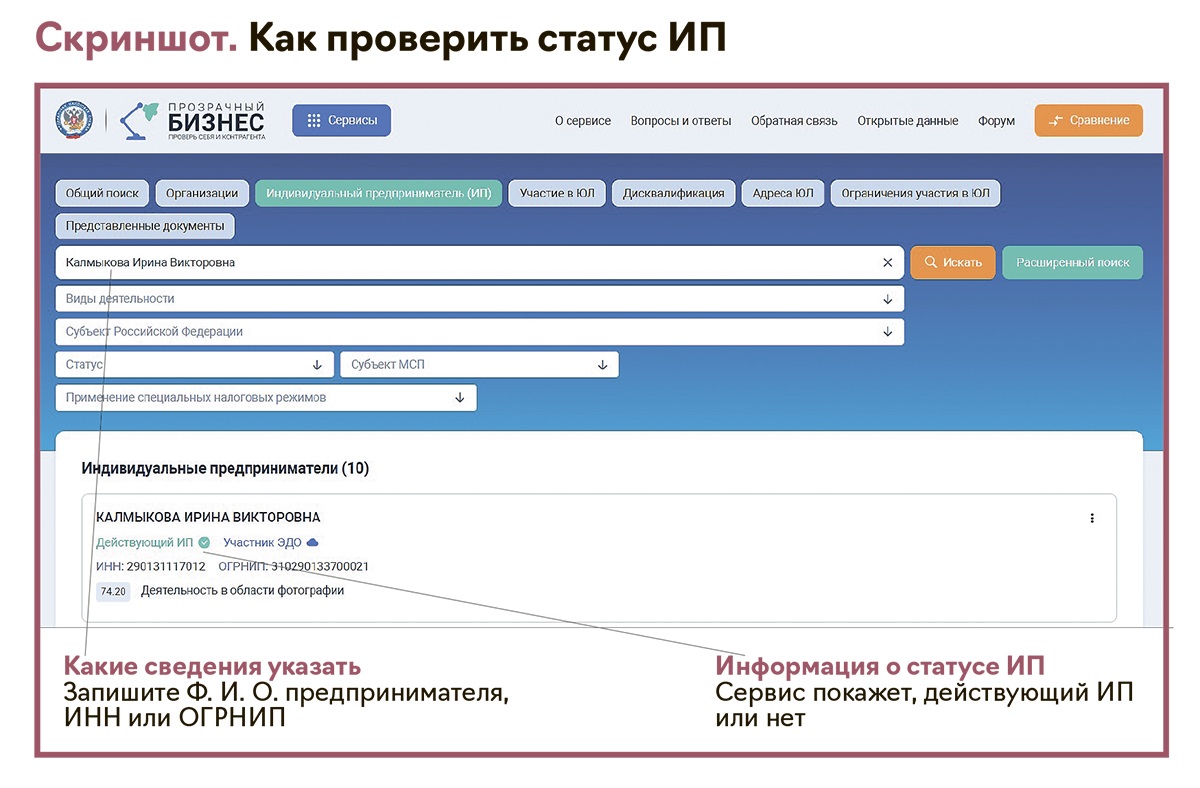Screen dimensions: 1200x788
Task: Click the Прозрачный бизнес logo
Action: click(x=193, y=121)
